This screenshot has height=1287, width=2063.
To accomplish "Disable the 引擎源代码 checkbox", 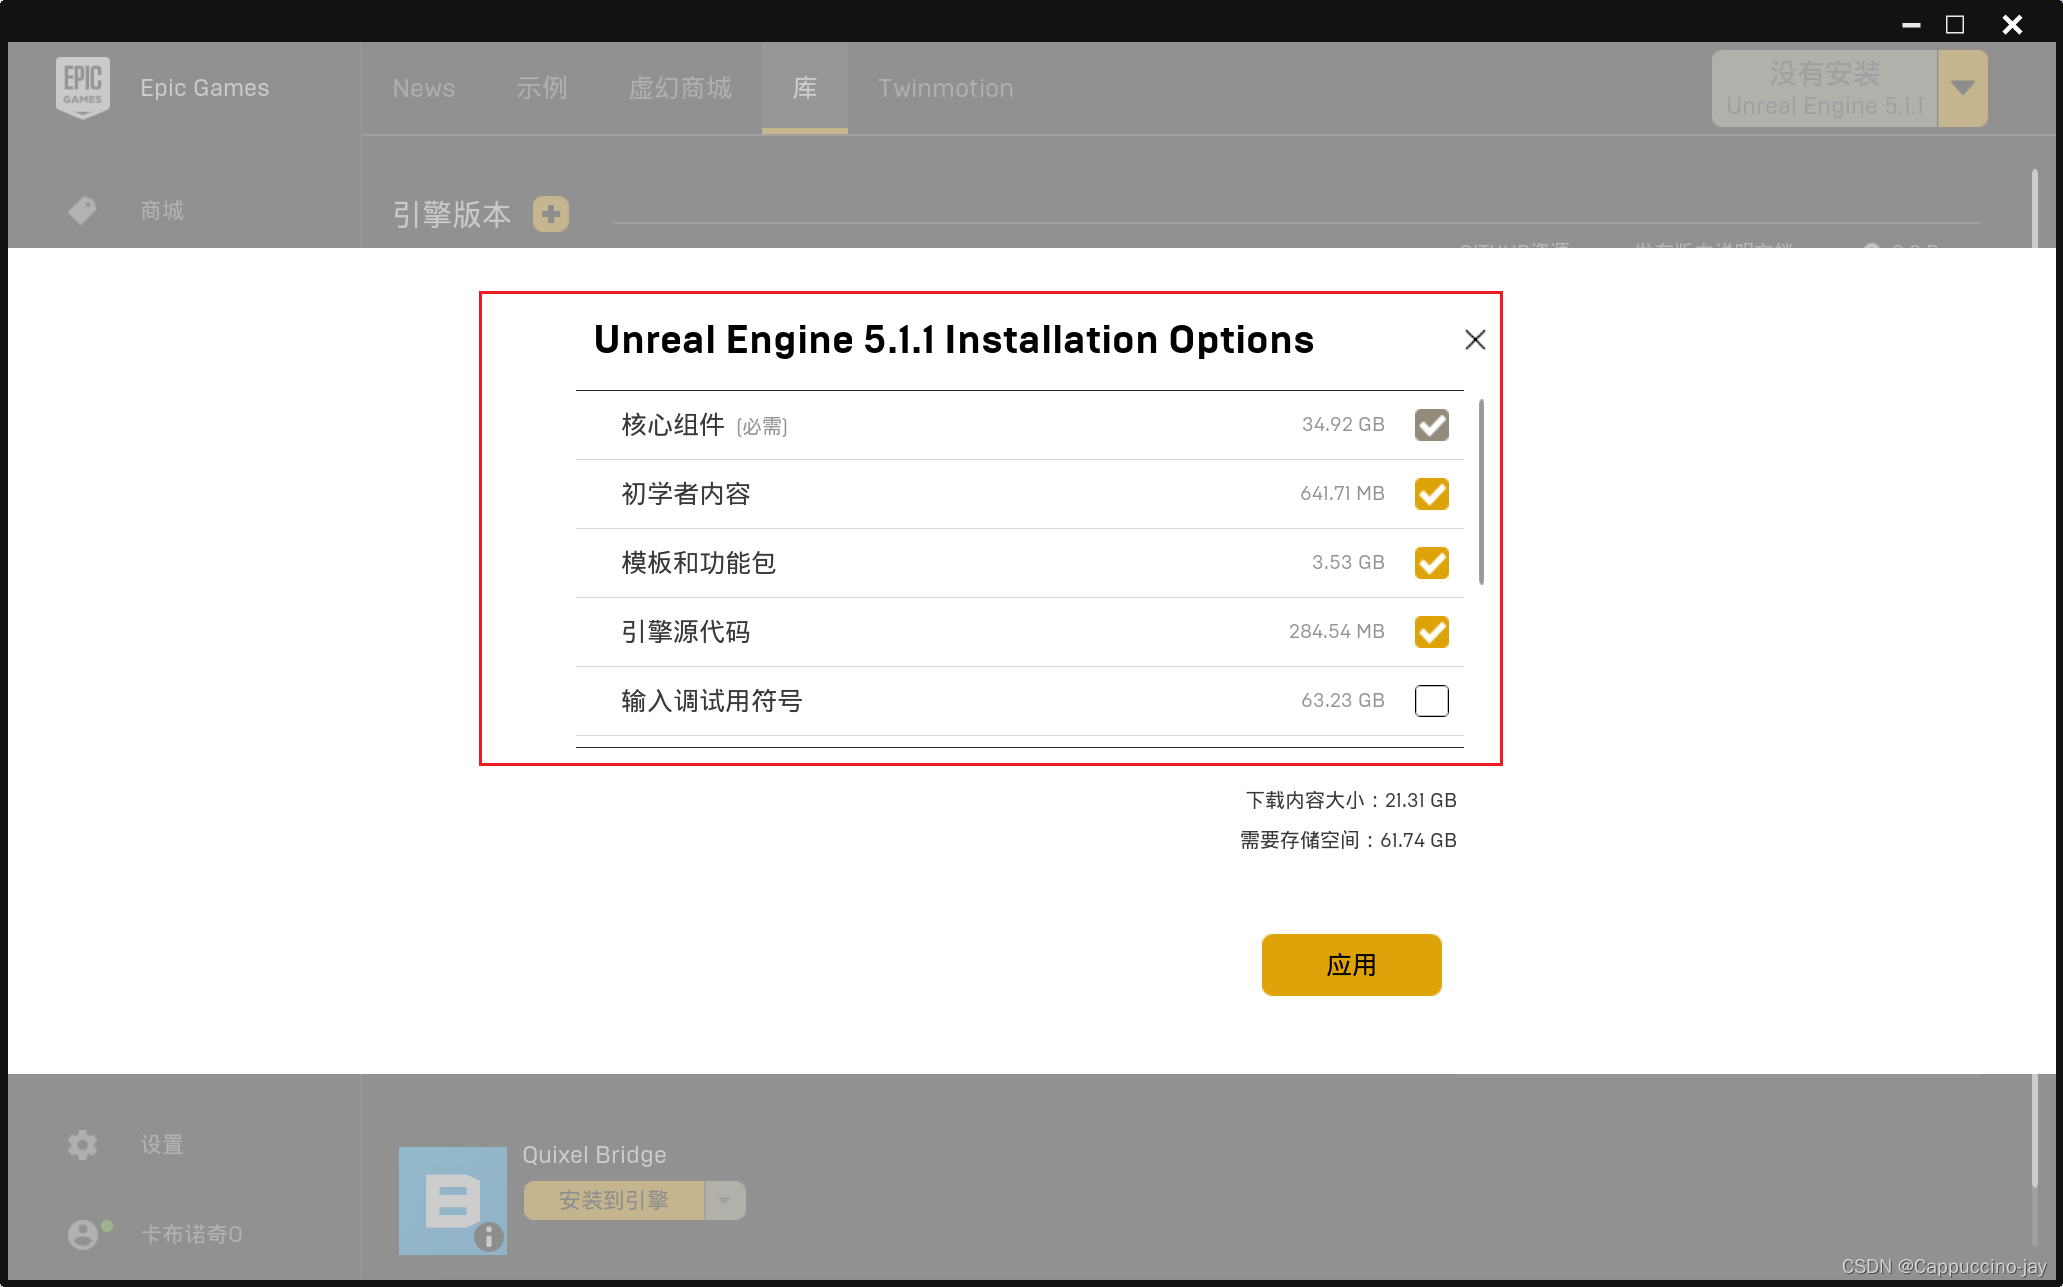I will [1431, 632].
